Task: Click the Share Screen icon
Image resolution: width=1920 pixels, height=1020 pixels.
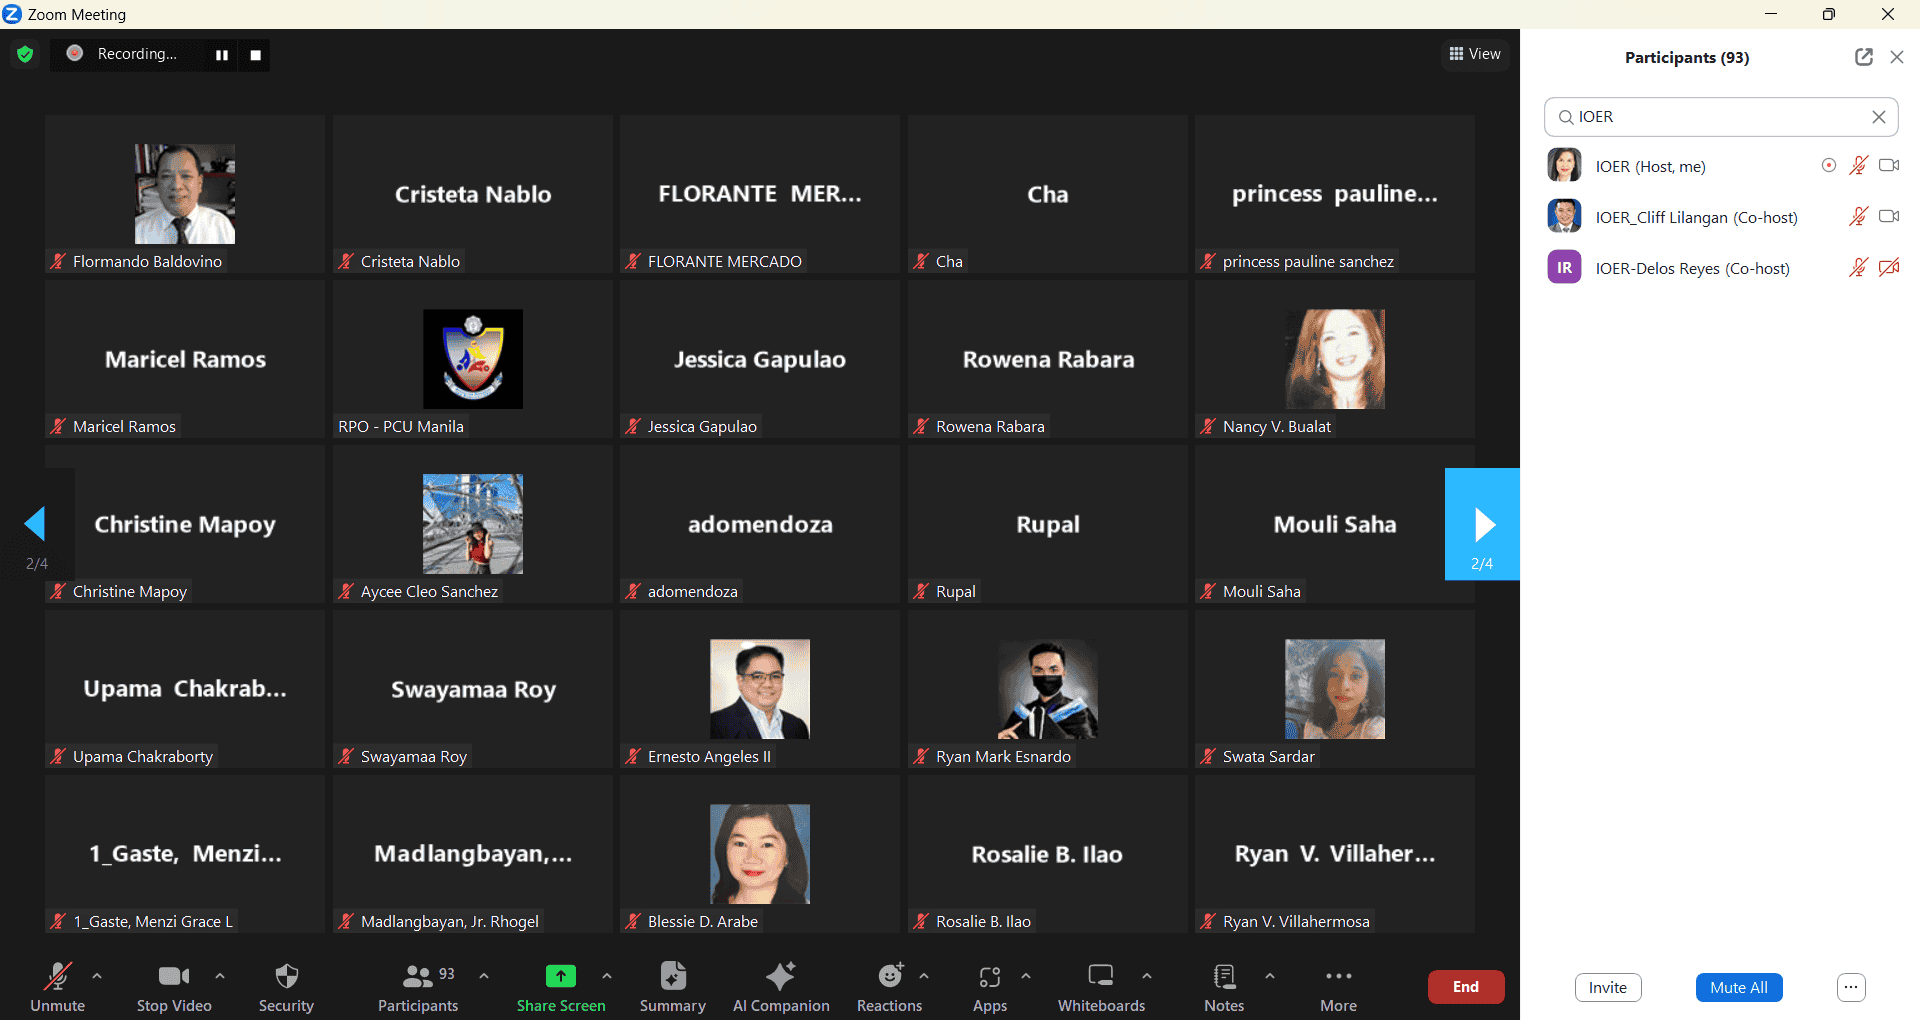Action: click(x=560, y=976)
